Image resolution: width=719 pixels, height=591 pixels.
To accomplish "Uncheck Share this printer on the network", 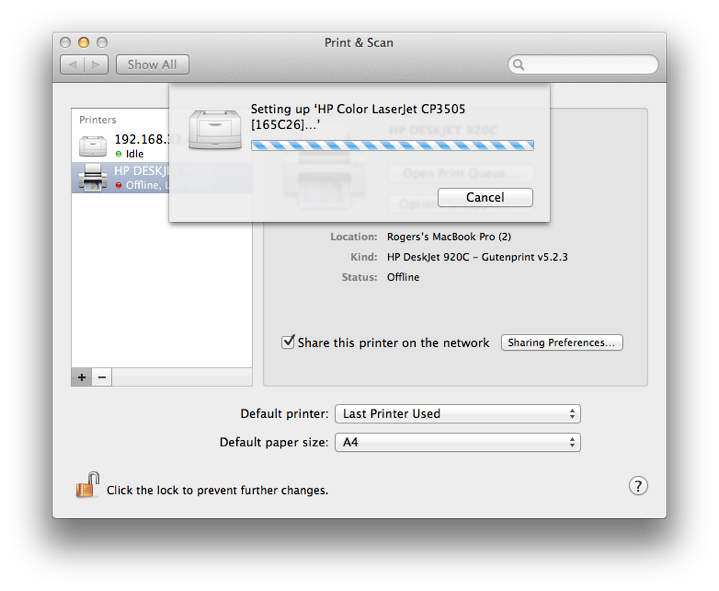I will [288, 342].
